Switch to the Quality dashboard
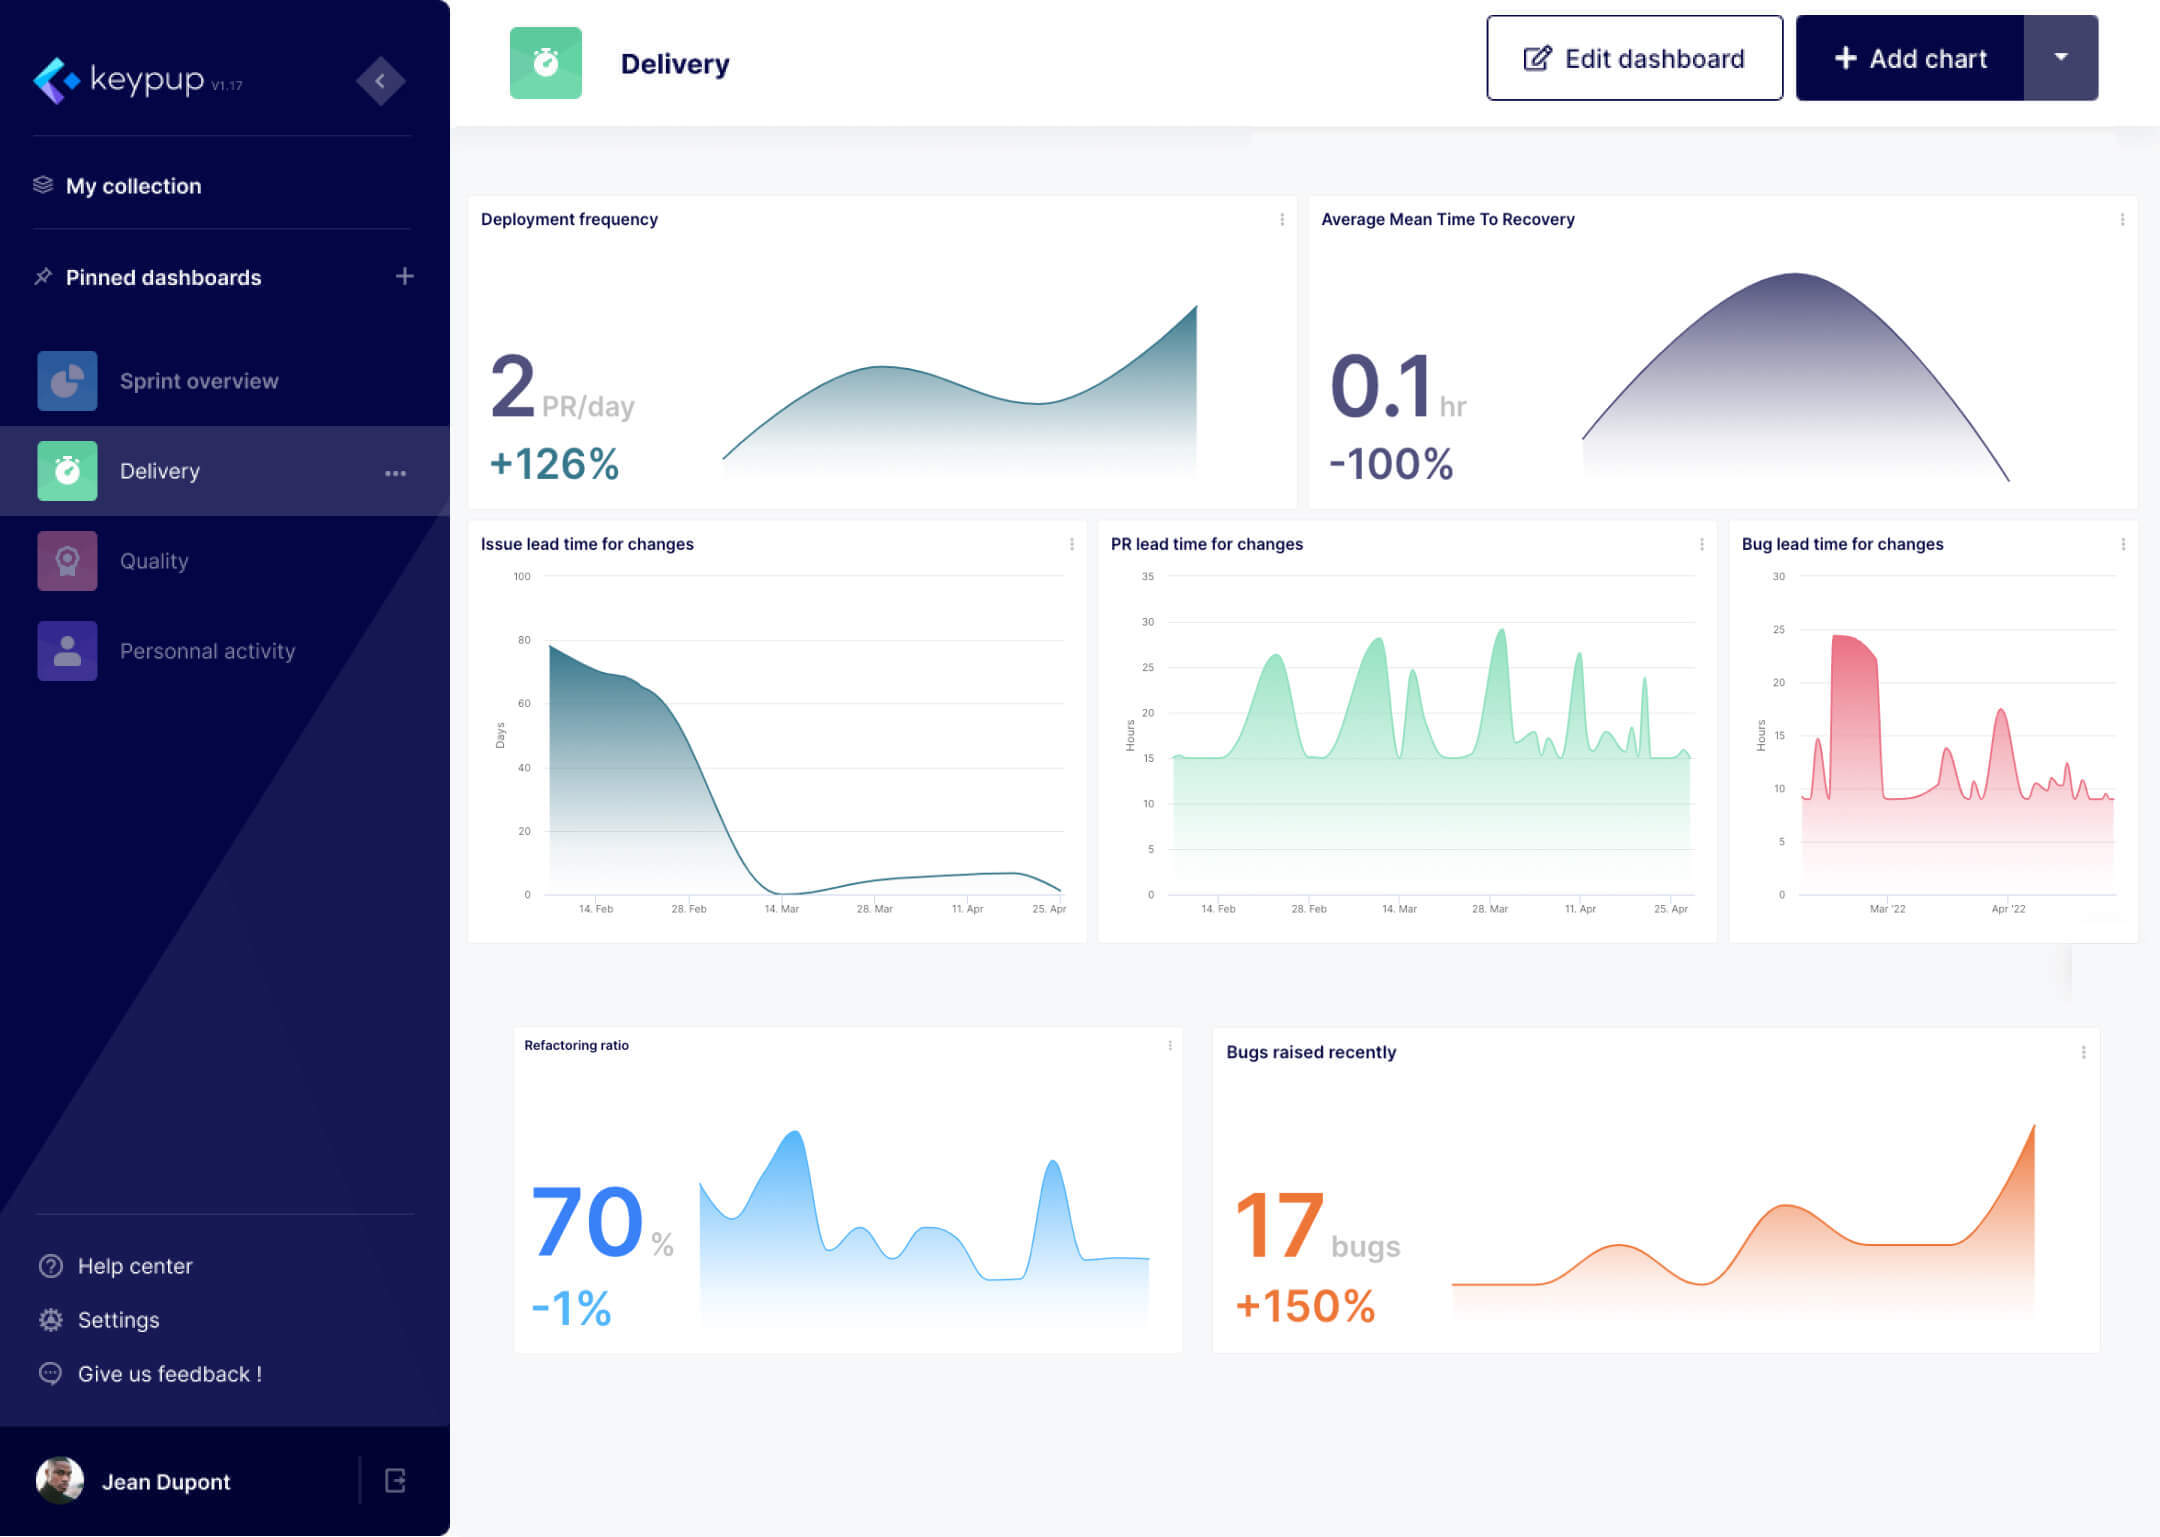The height and width of the screenshot is (1537, 2160). [x=153, y=561]
